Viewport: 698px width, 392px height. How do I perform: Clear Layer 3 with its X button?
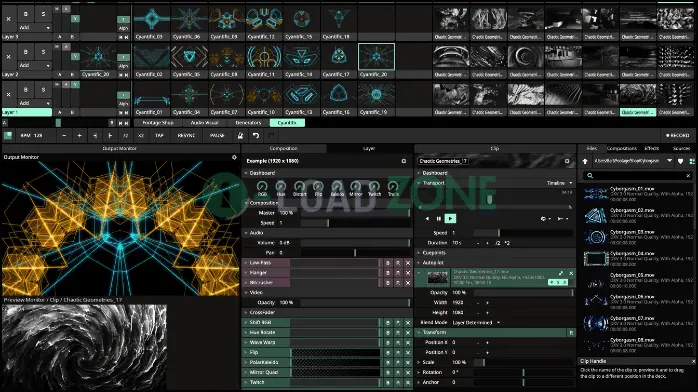coord(8,19)
